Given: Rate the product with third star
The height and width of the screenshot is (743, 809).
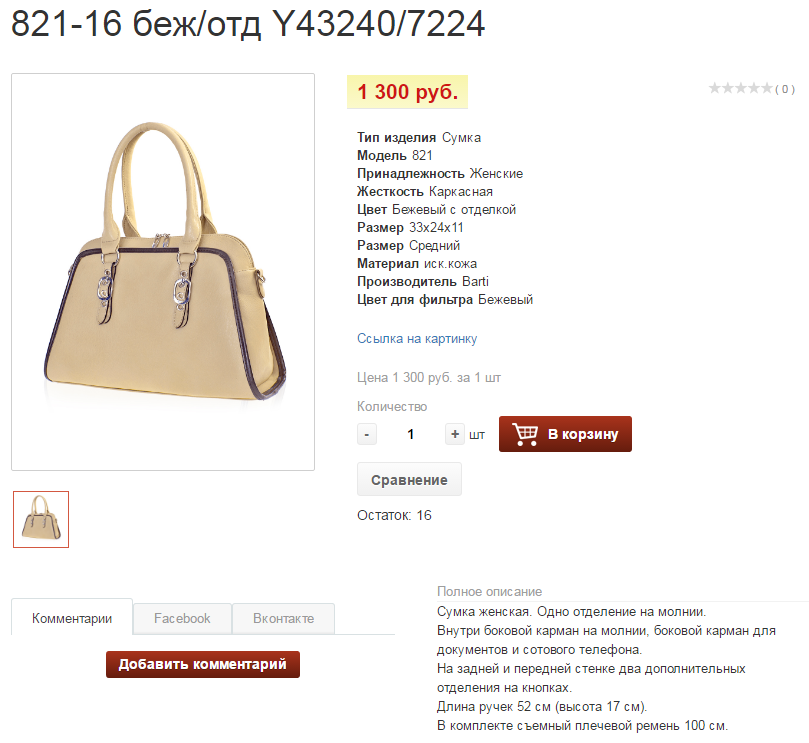Looking at the screenshot, I should click(741, 88).
